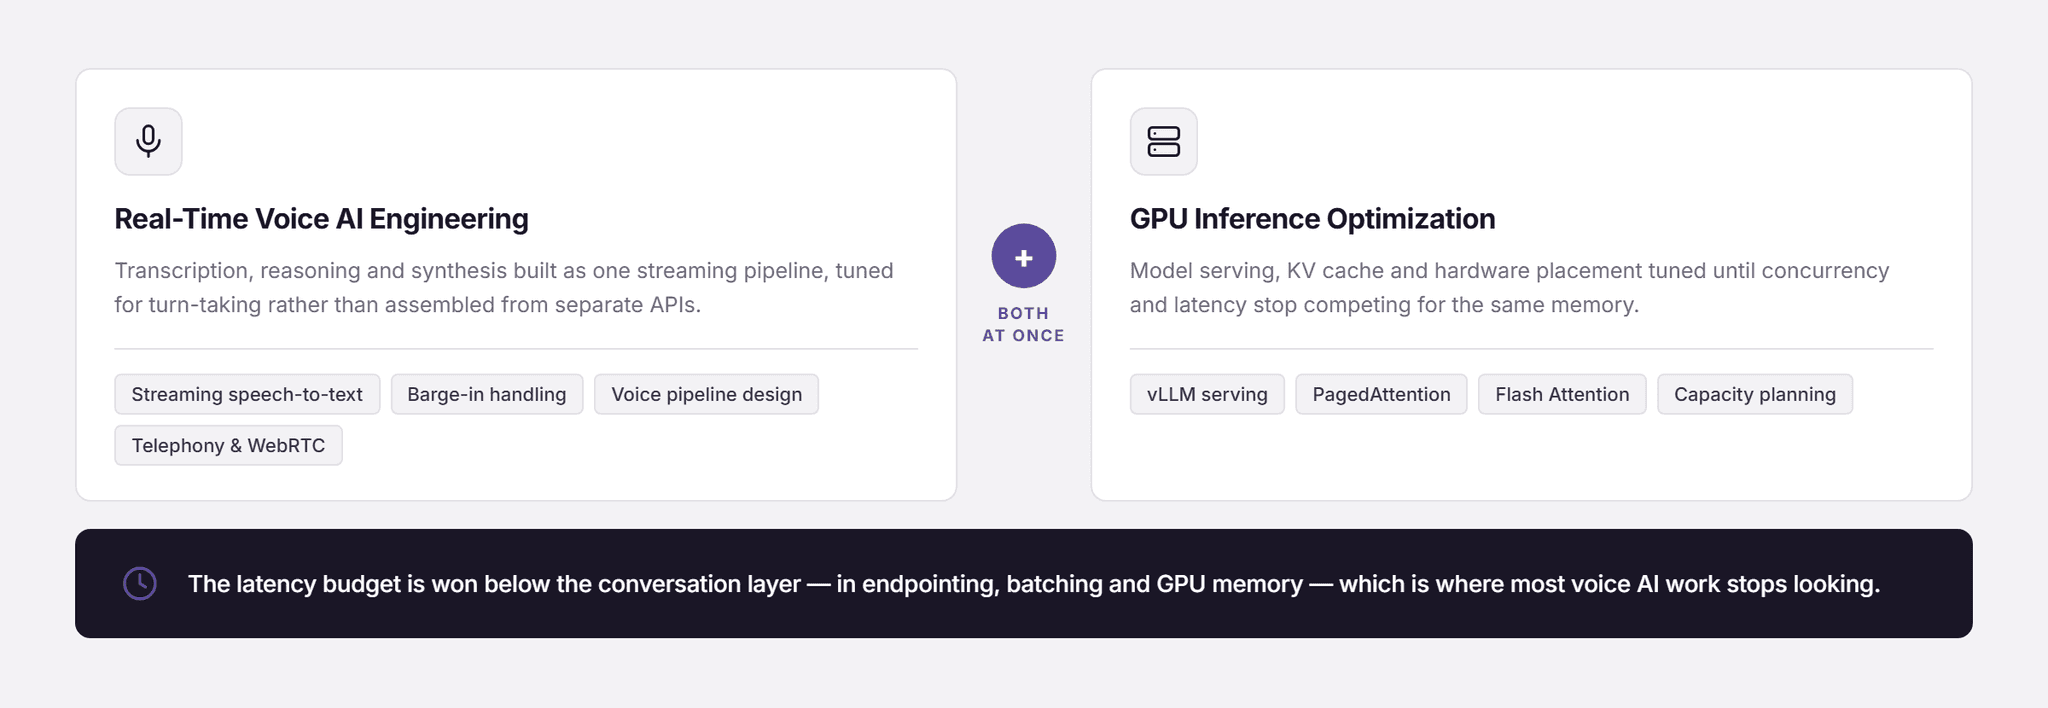Select the Telephony & WebRTC tag

point(228,445)
